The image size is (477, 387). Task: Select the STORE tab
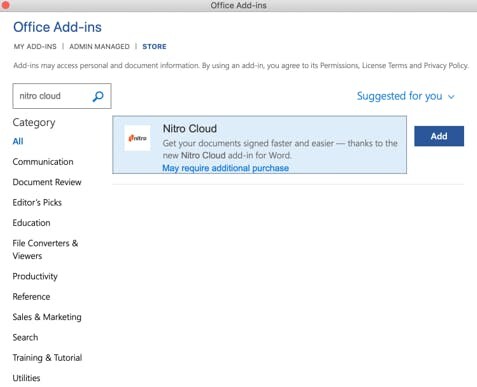tap(154, 46)
